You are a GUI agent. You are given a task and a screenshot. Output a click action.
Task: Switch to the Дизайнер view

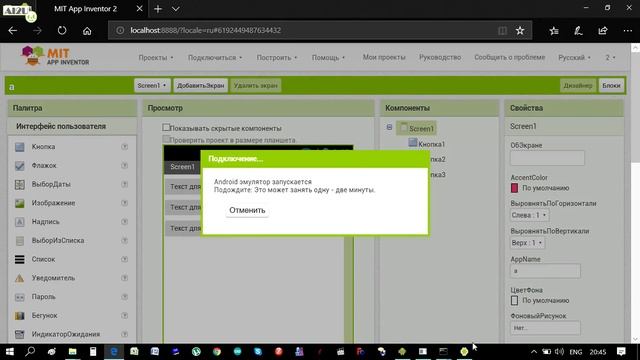(x=578, y=86)
